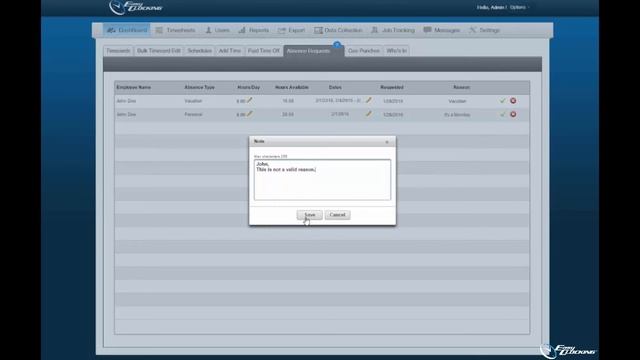Click inside the note text area
640x360 pixels.
(x=322, y=180)
